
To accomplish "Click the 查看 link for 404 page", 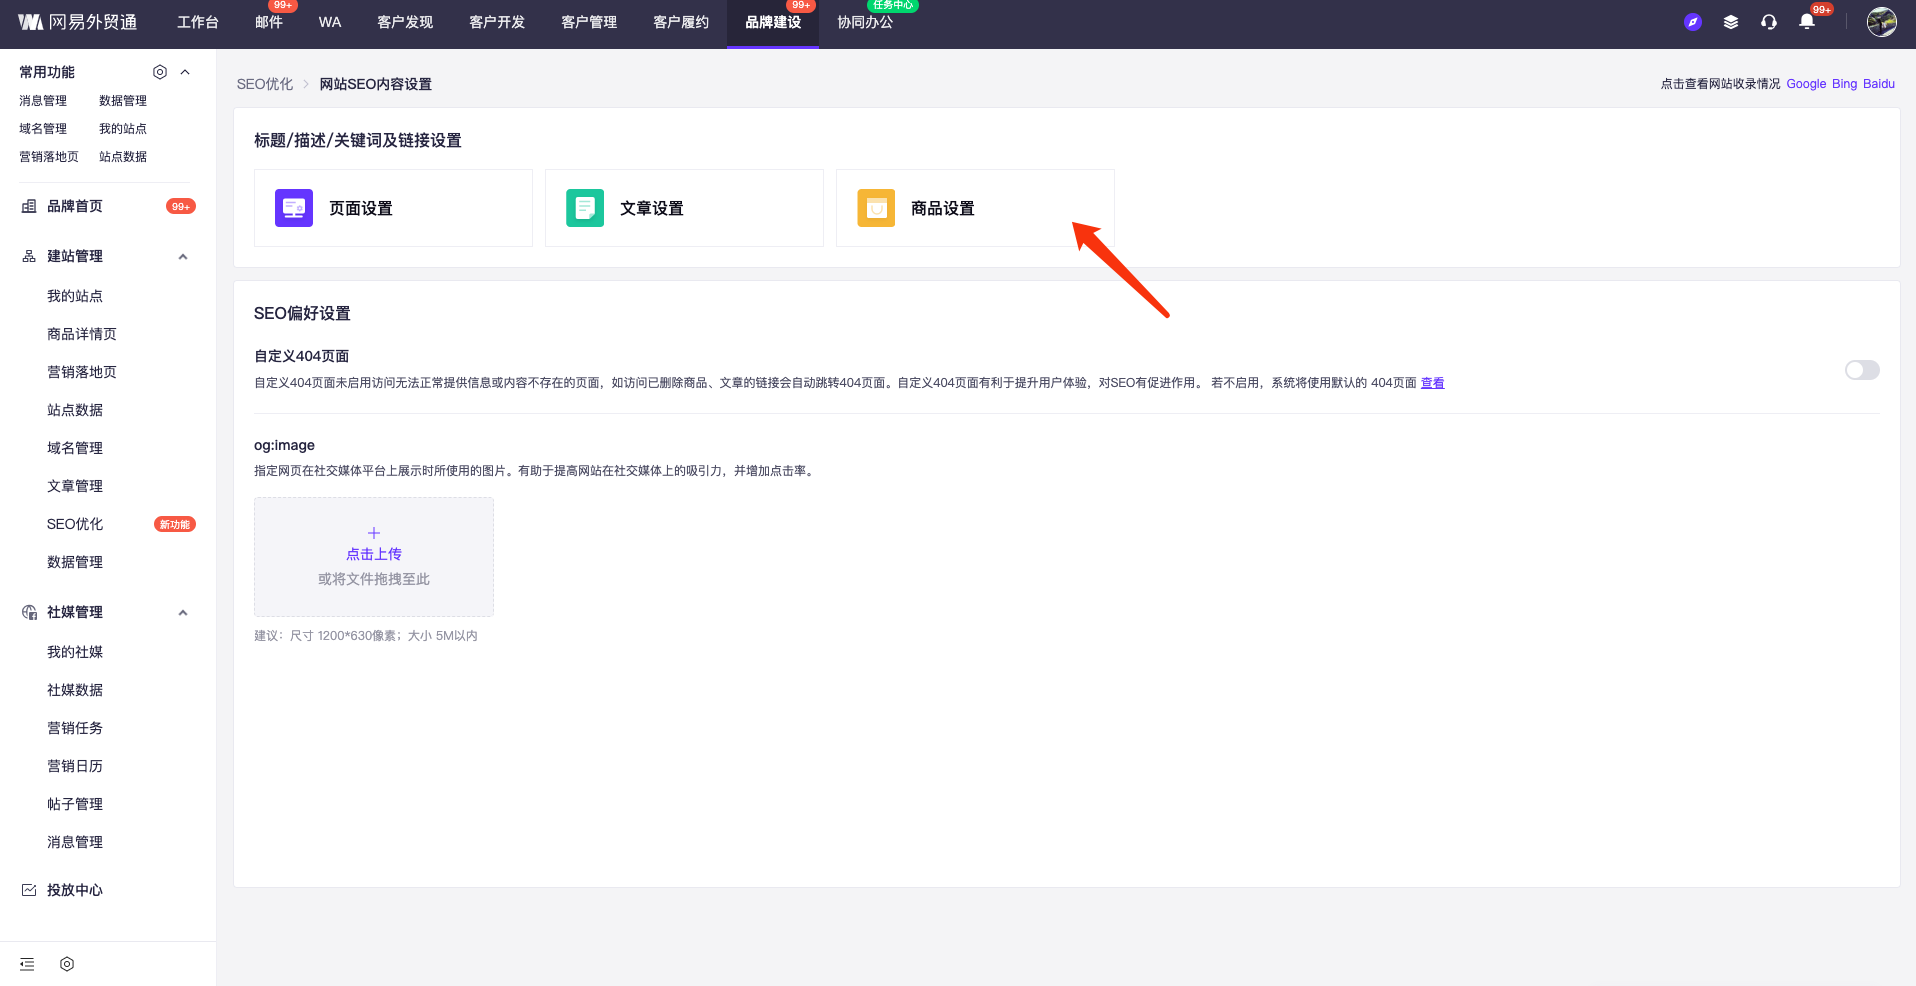I will (x=1432, y=383).
